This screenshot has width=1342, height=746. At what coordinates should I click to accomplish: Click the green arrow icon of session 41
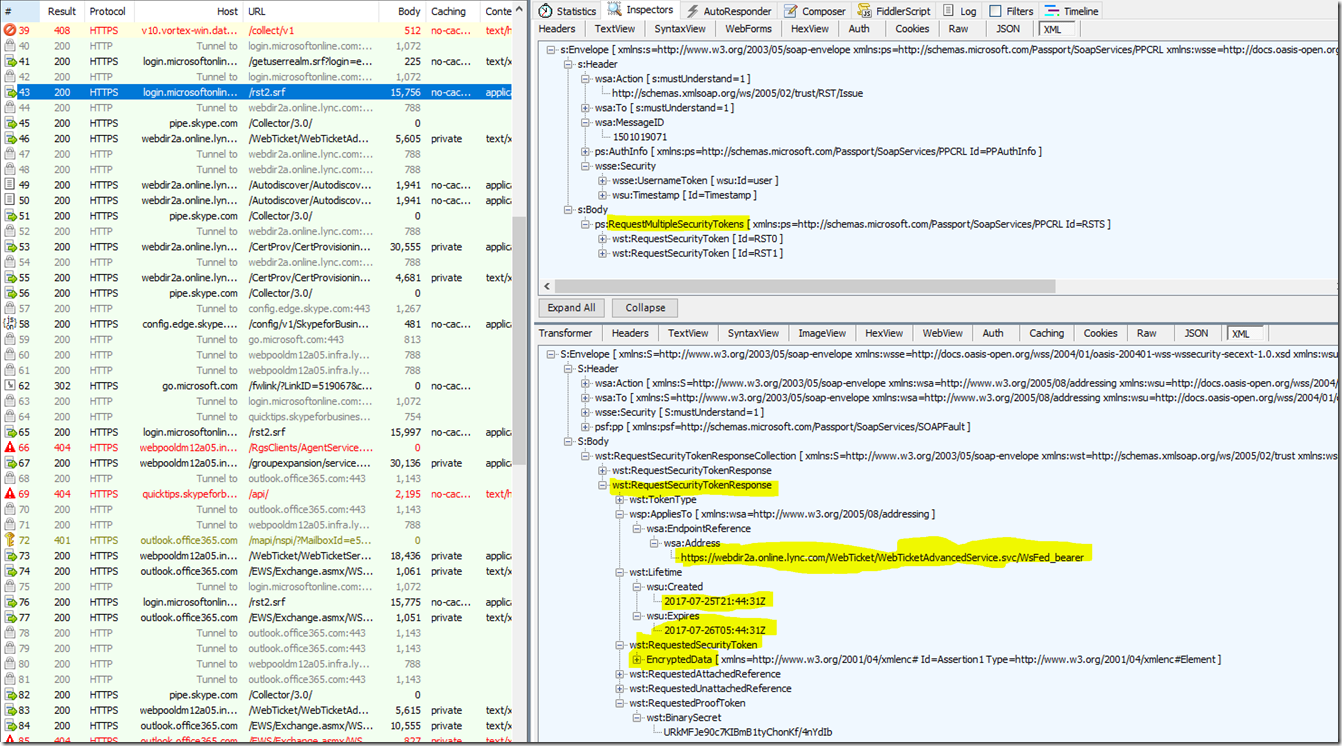(x=10, y=62)
